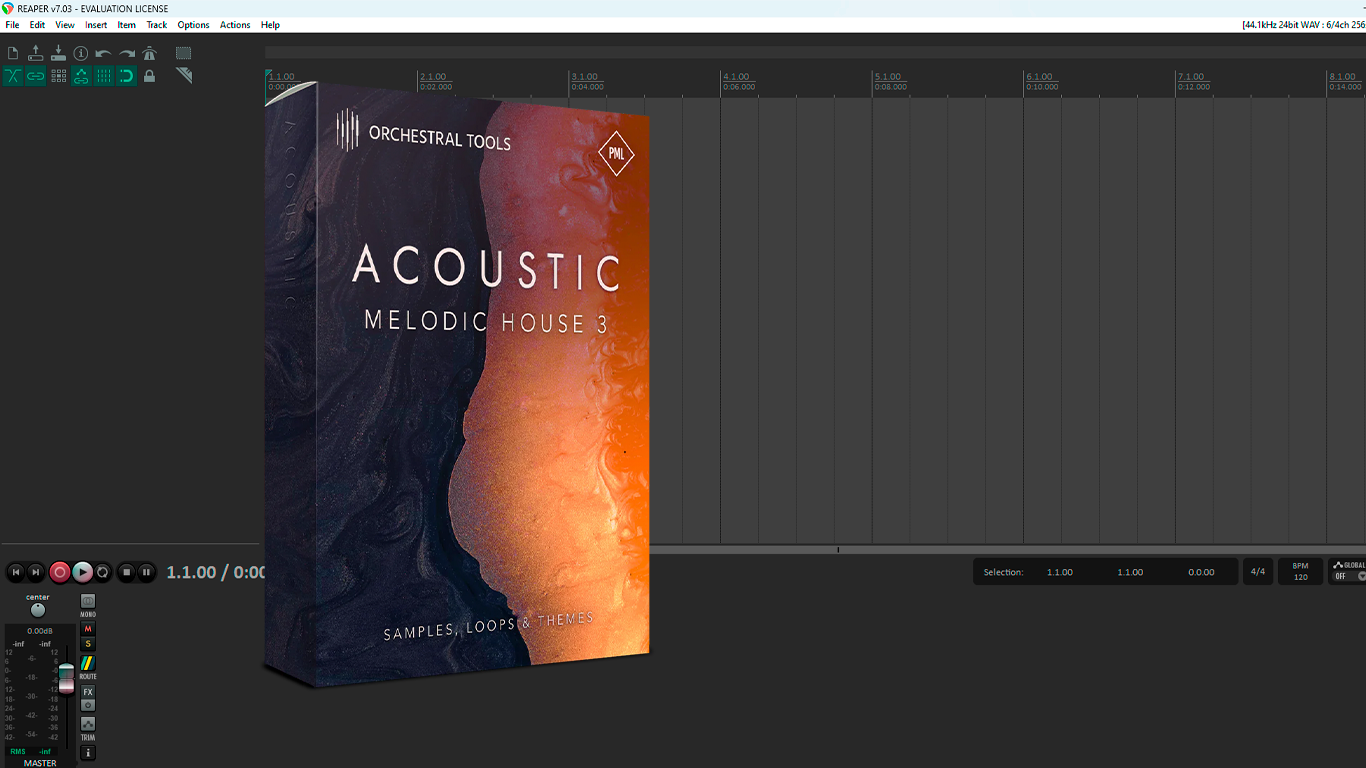1366x768 pixels.
Task: Click the selection length field 0.0.00
Action: pos(1201,572)
